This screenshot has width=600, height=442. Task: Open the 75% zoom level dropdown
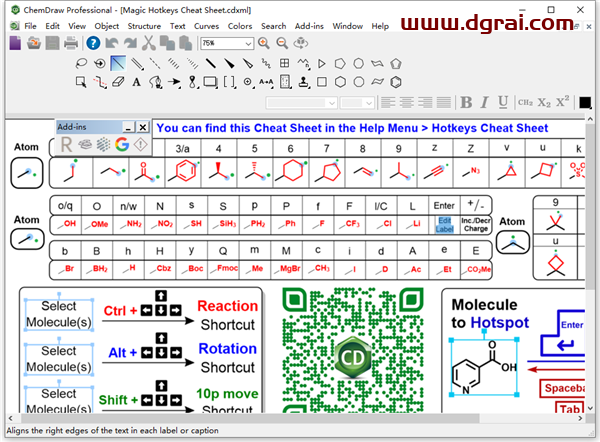point(248,43)
